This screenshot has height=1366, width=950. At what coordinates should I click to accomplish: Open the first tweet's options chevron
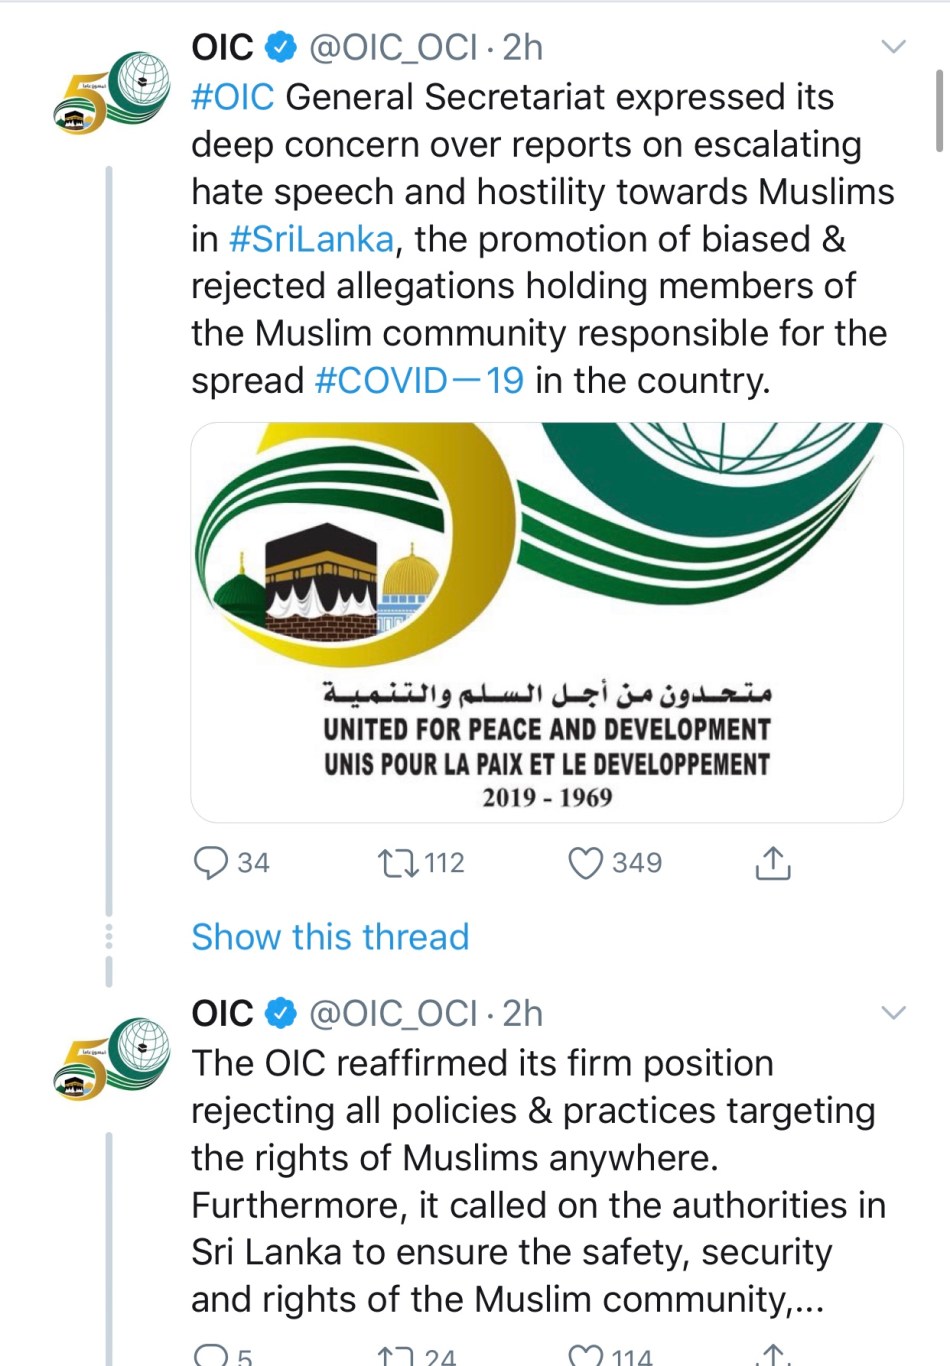(892, 47)
